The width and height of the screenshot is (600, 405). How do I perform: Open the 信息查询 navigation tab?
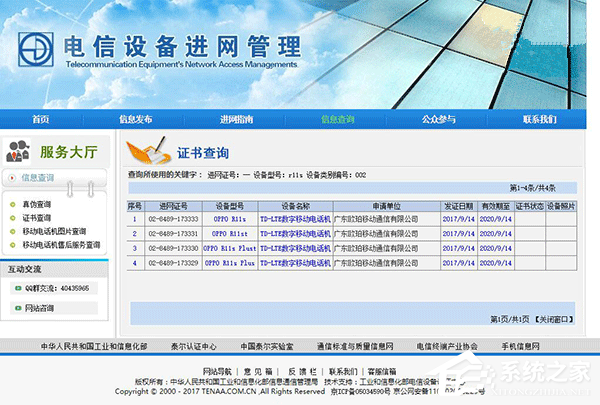[x=338, y=119]
